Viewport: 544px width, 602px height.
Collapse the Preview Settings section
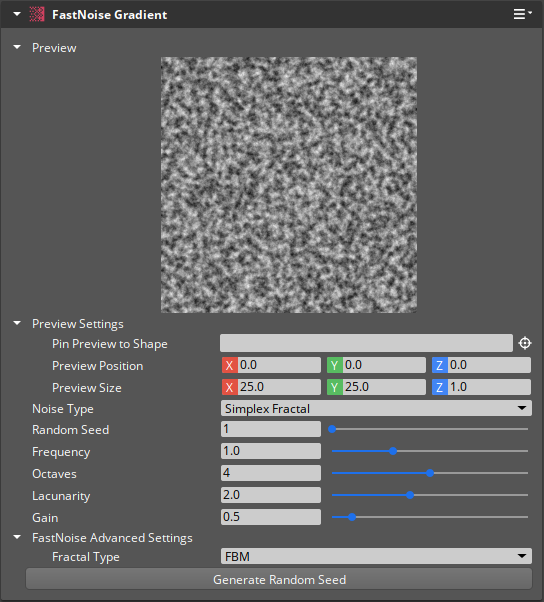(x=17, y=323)
